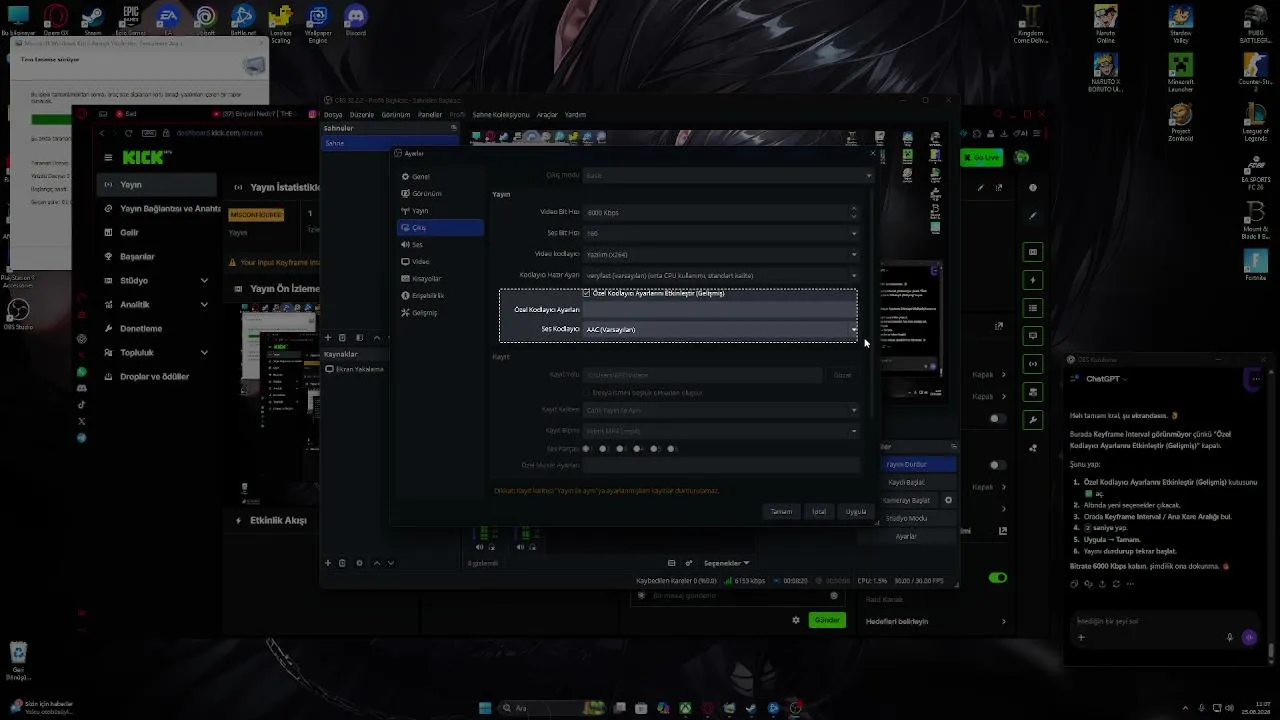Open the OBS Studio desktop shortcut
The width and height of the screenshot is (1280, 720).
17,313
